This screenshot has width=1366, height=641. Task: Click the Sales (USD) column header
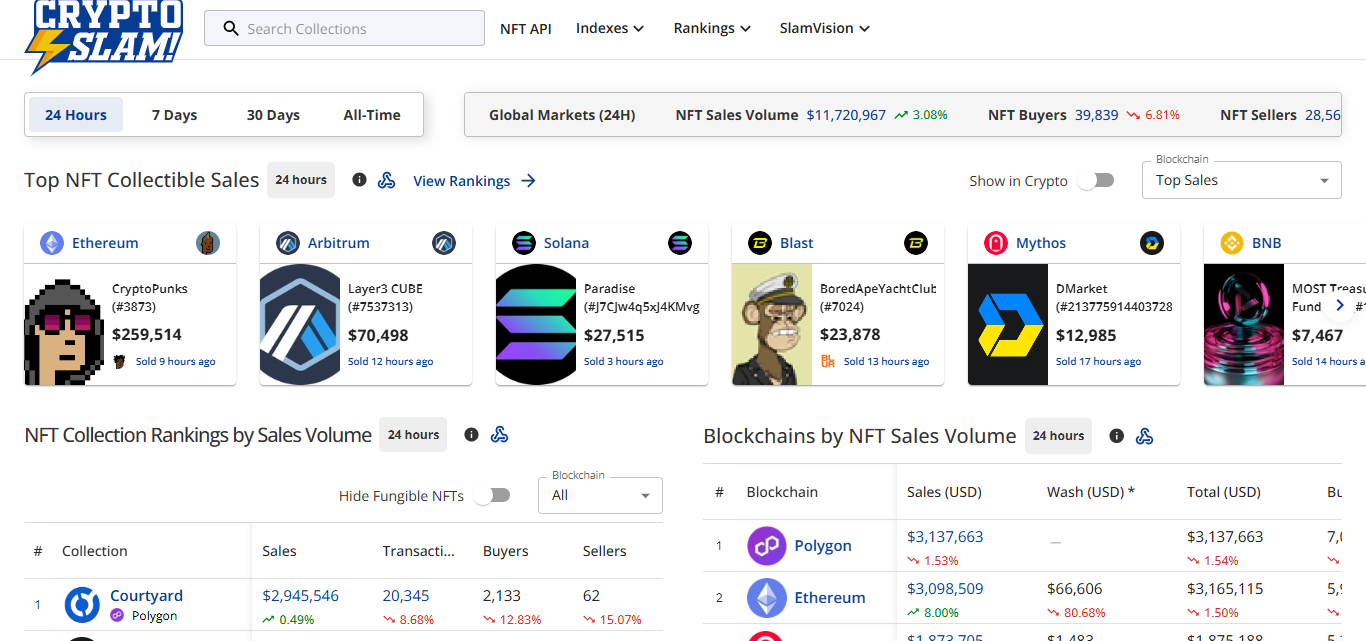pos(944,492)
